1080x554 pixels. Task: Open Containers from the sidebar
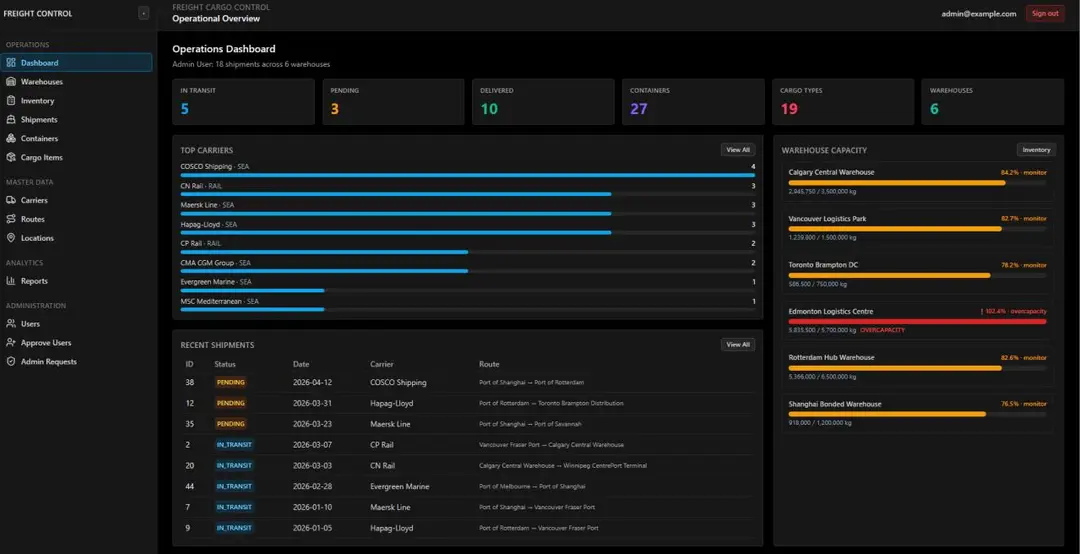(76, 138)
